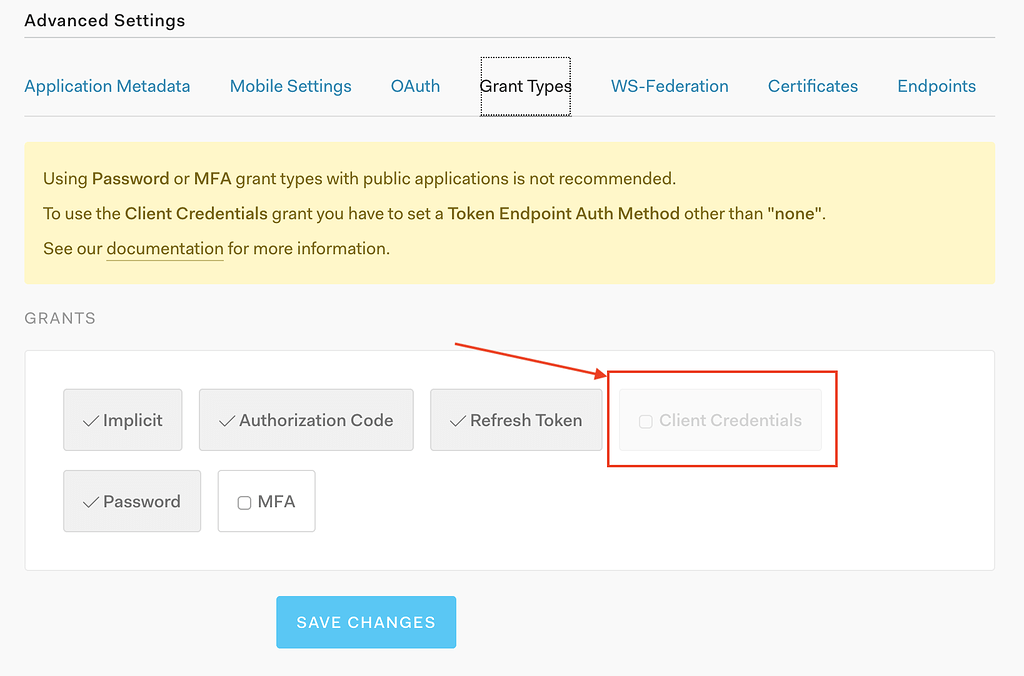Go to the WS-Federation tab
This screenshot has width=1024, height=676.
pyautogui.click(x=669, y=86)
